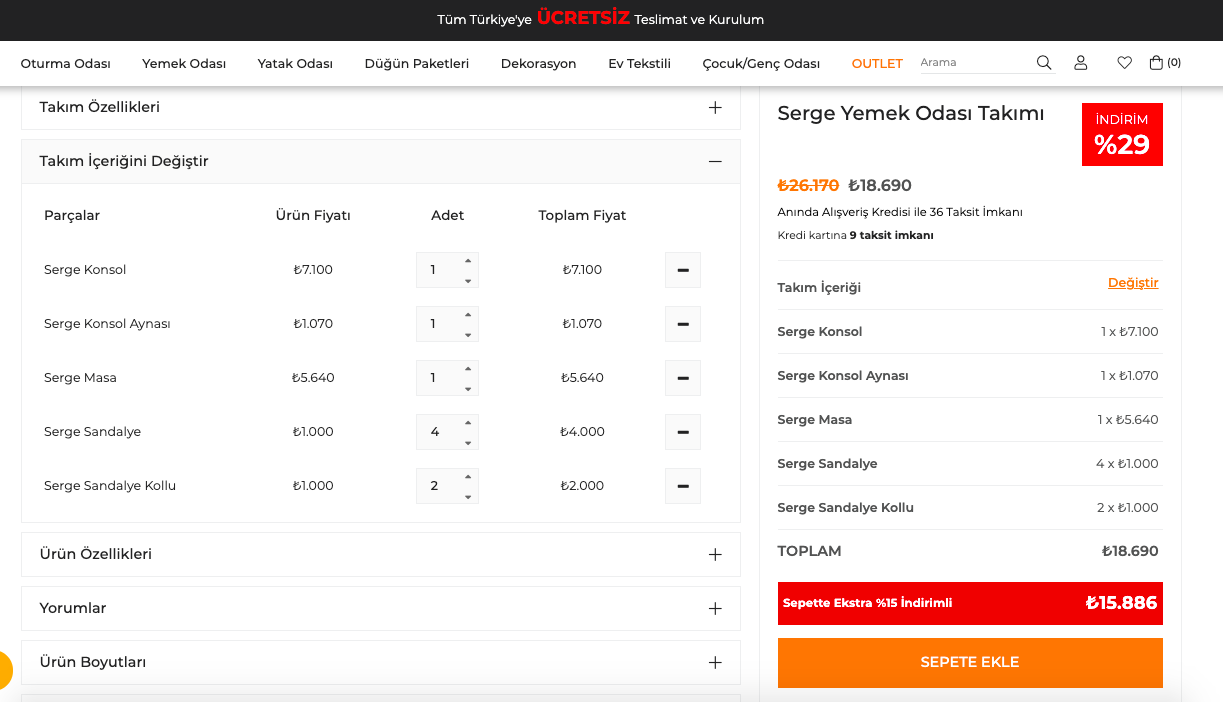Click the Serge Yemek Odası Takımı title
1223x702 pixels.
(911, 114)
